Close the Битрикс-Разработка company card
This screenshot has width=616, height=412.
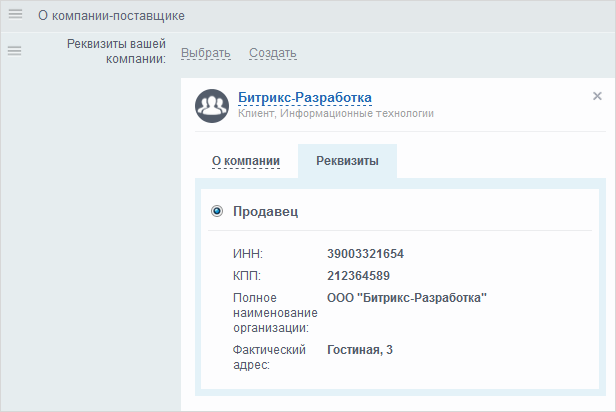point(597,96)
